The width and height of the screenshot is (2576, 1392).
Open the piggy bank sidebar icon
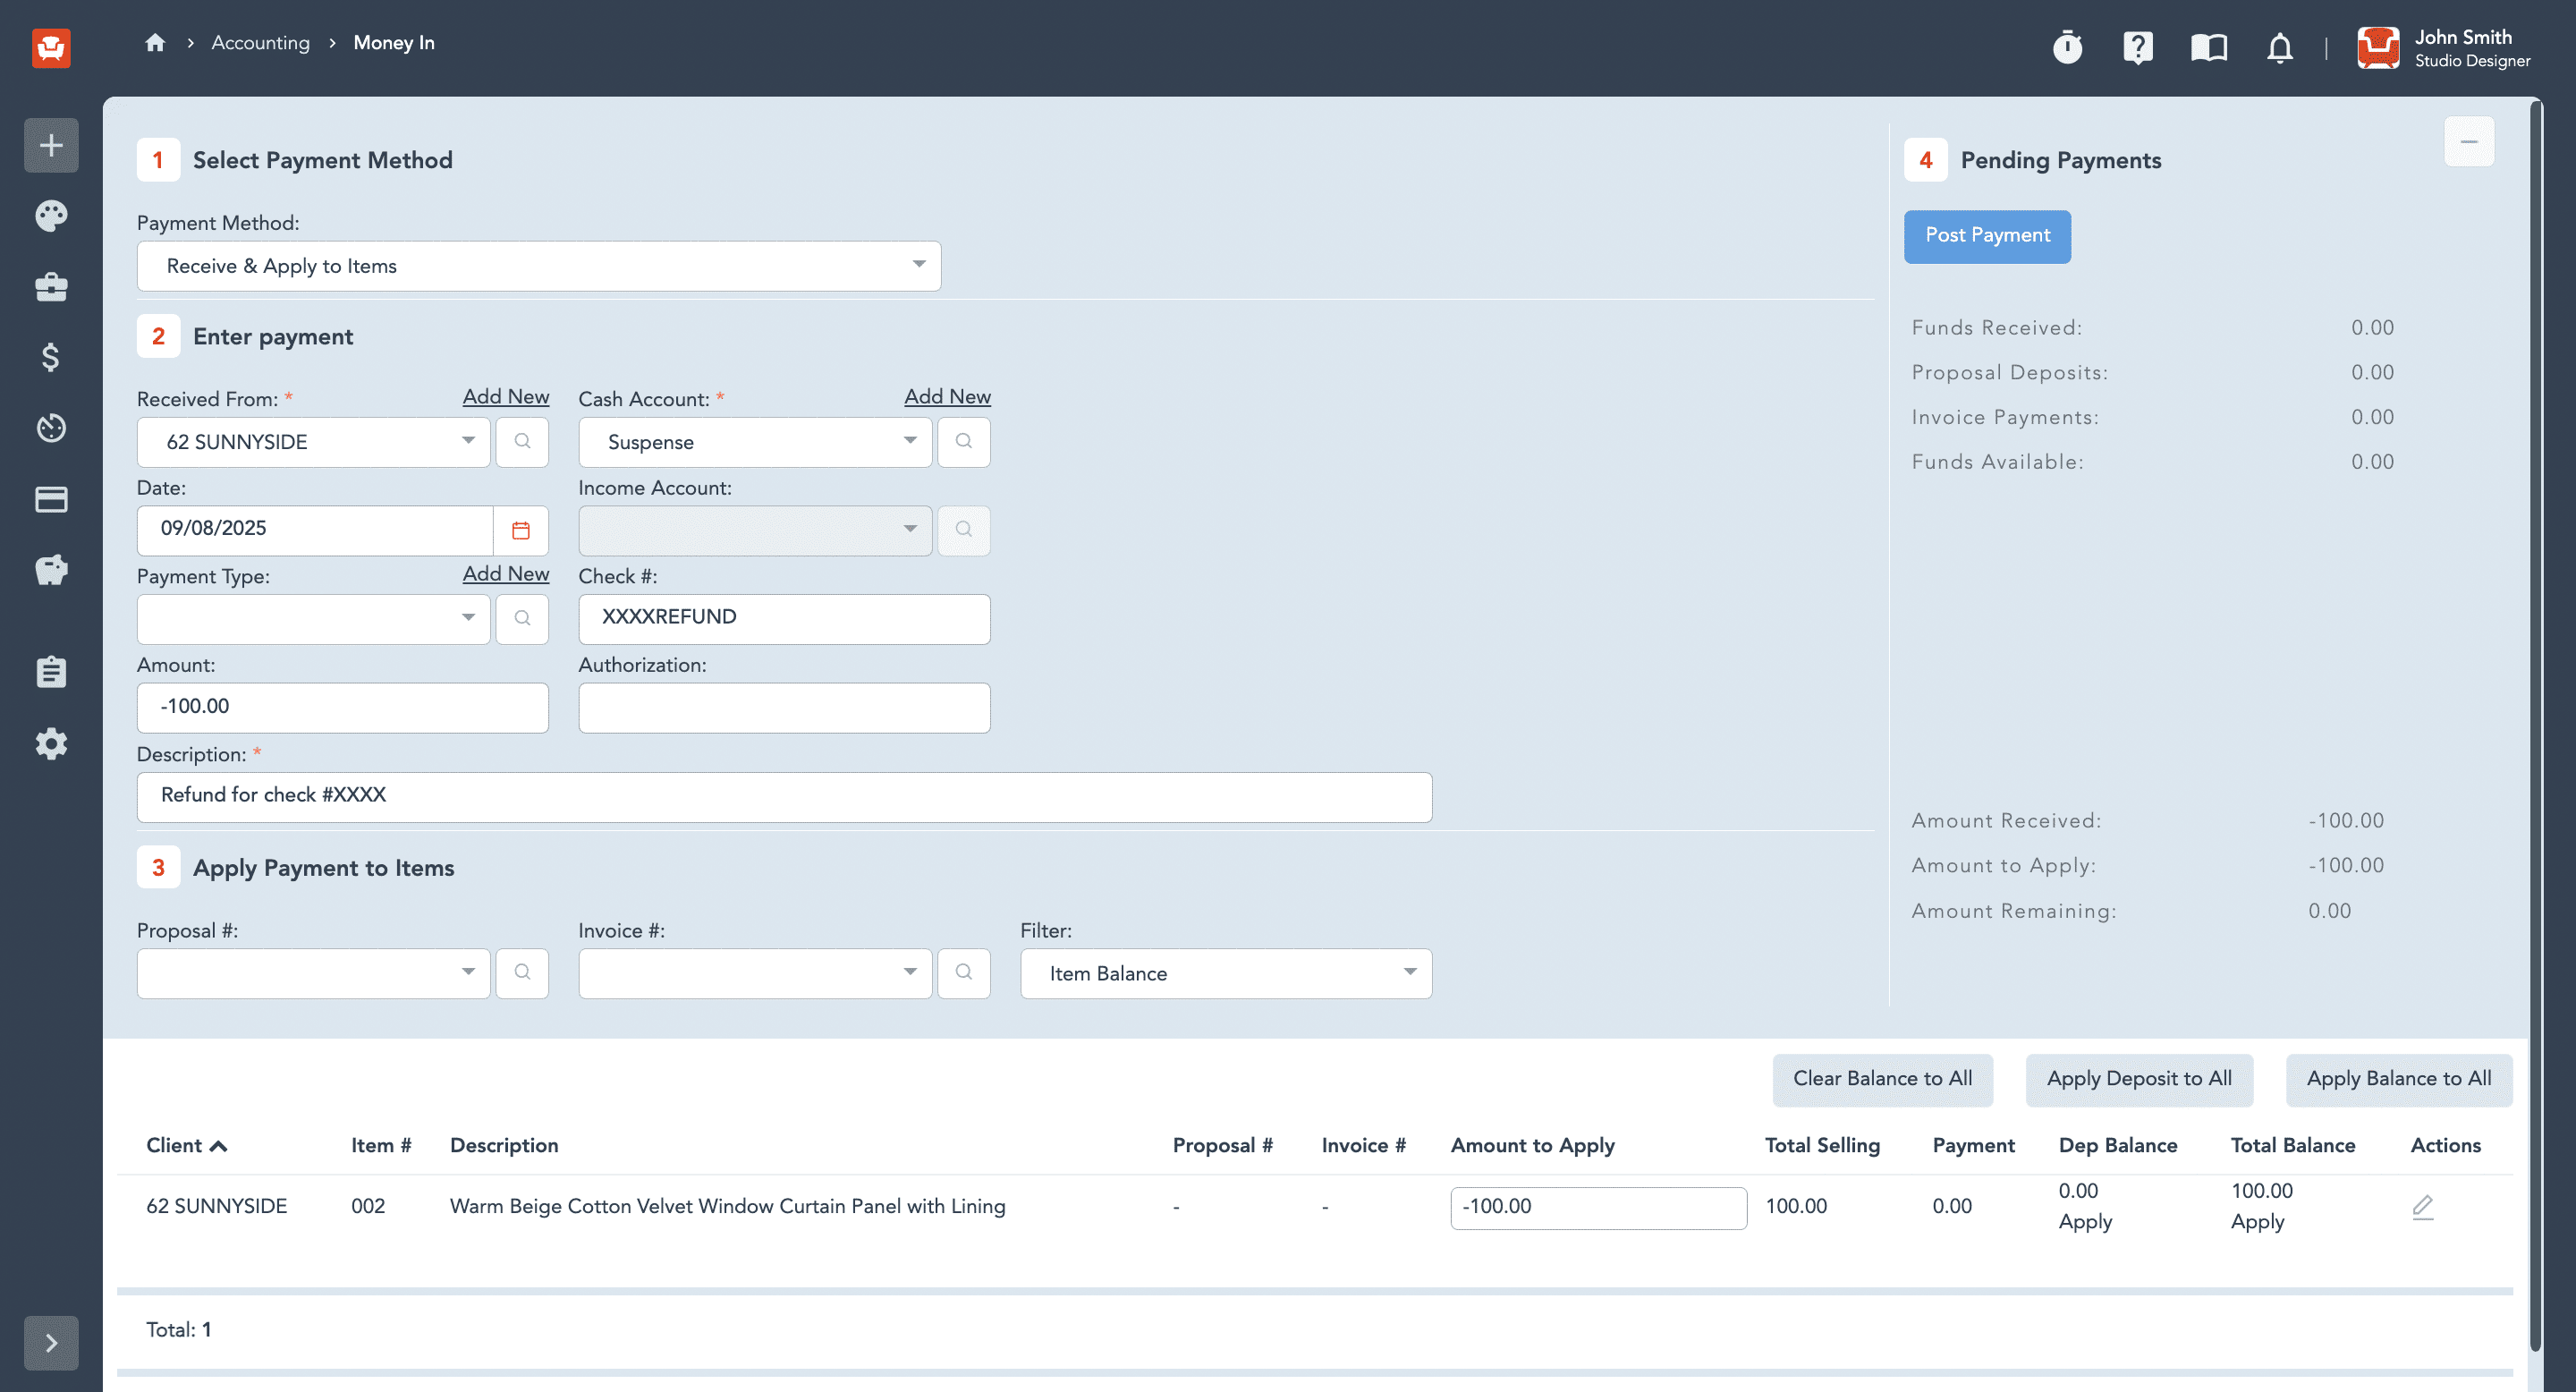tap(51, 570)
